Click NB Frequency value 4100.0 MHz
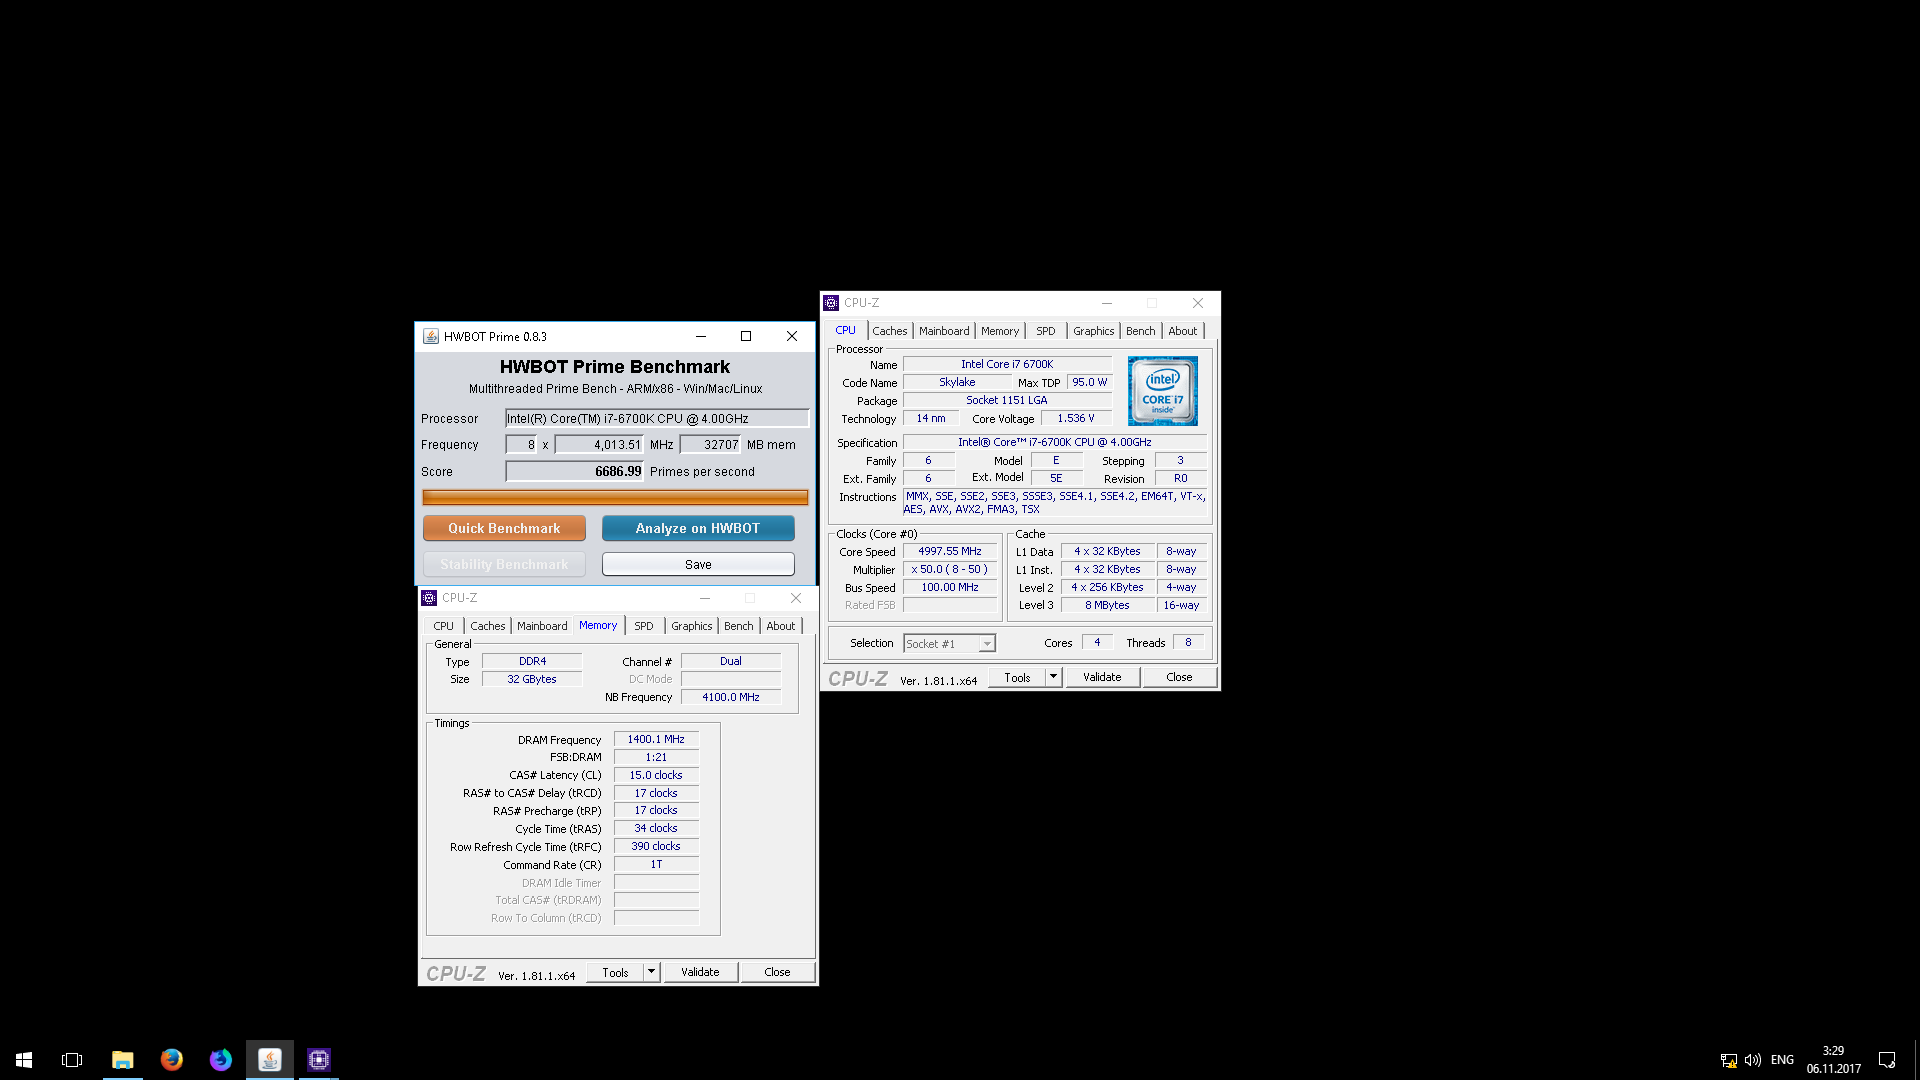Screen dimensions: 1920x1080 731,697
